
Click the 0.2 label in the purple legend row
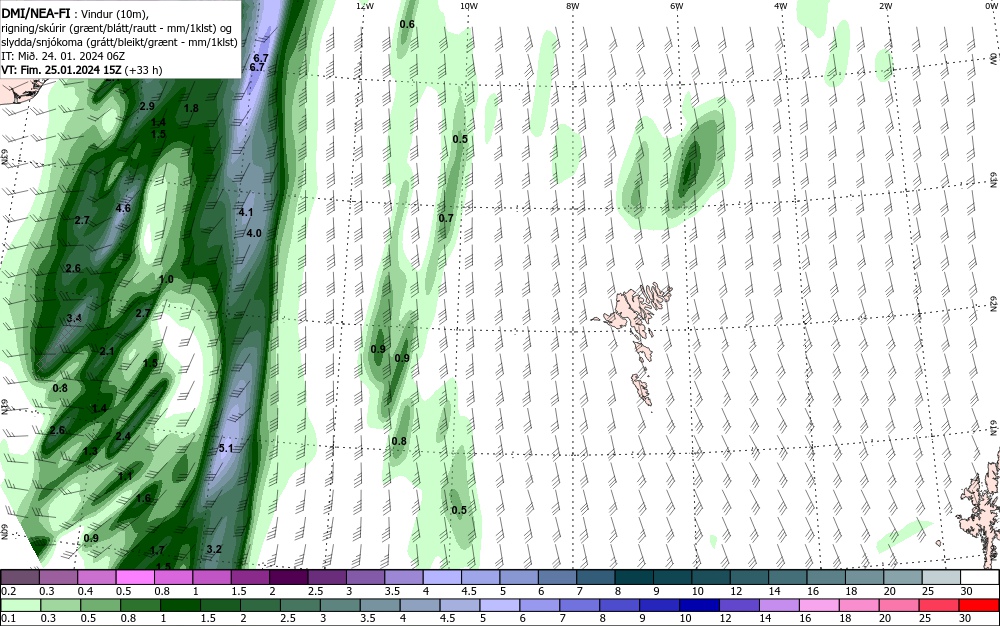[x=8, y=591]
